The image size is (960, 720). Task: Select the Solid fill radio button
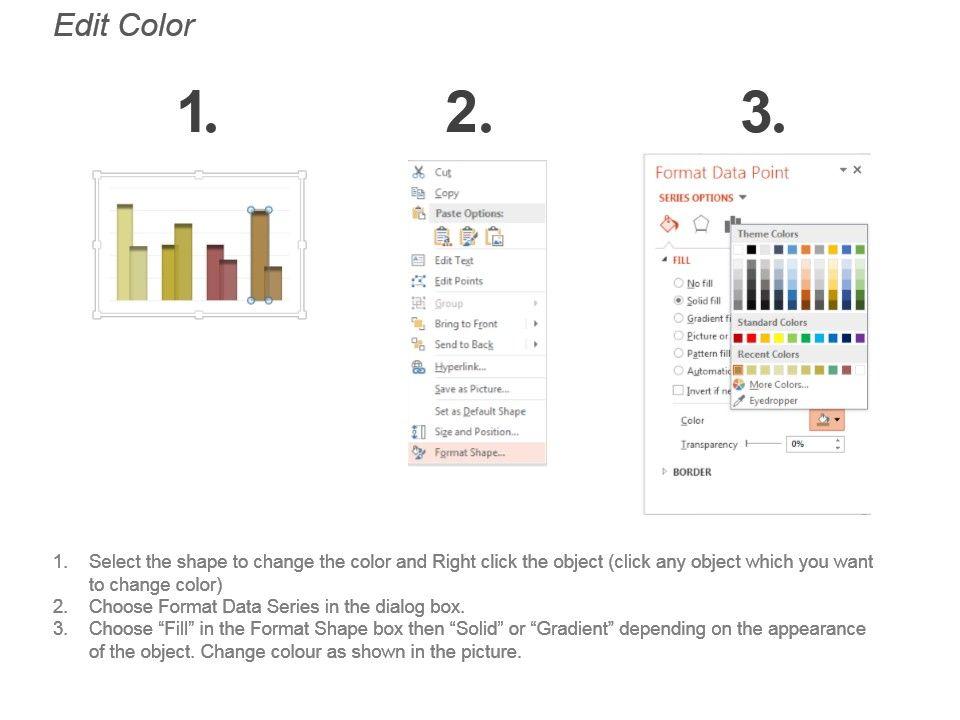679,300
